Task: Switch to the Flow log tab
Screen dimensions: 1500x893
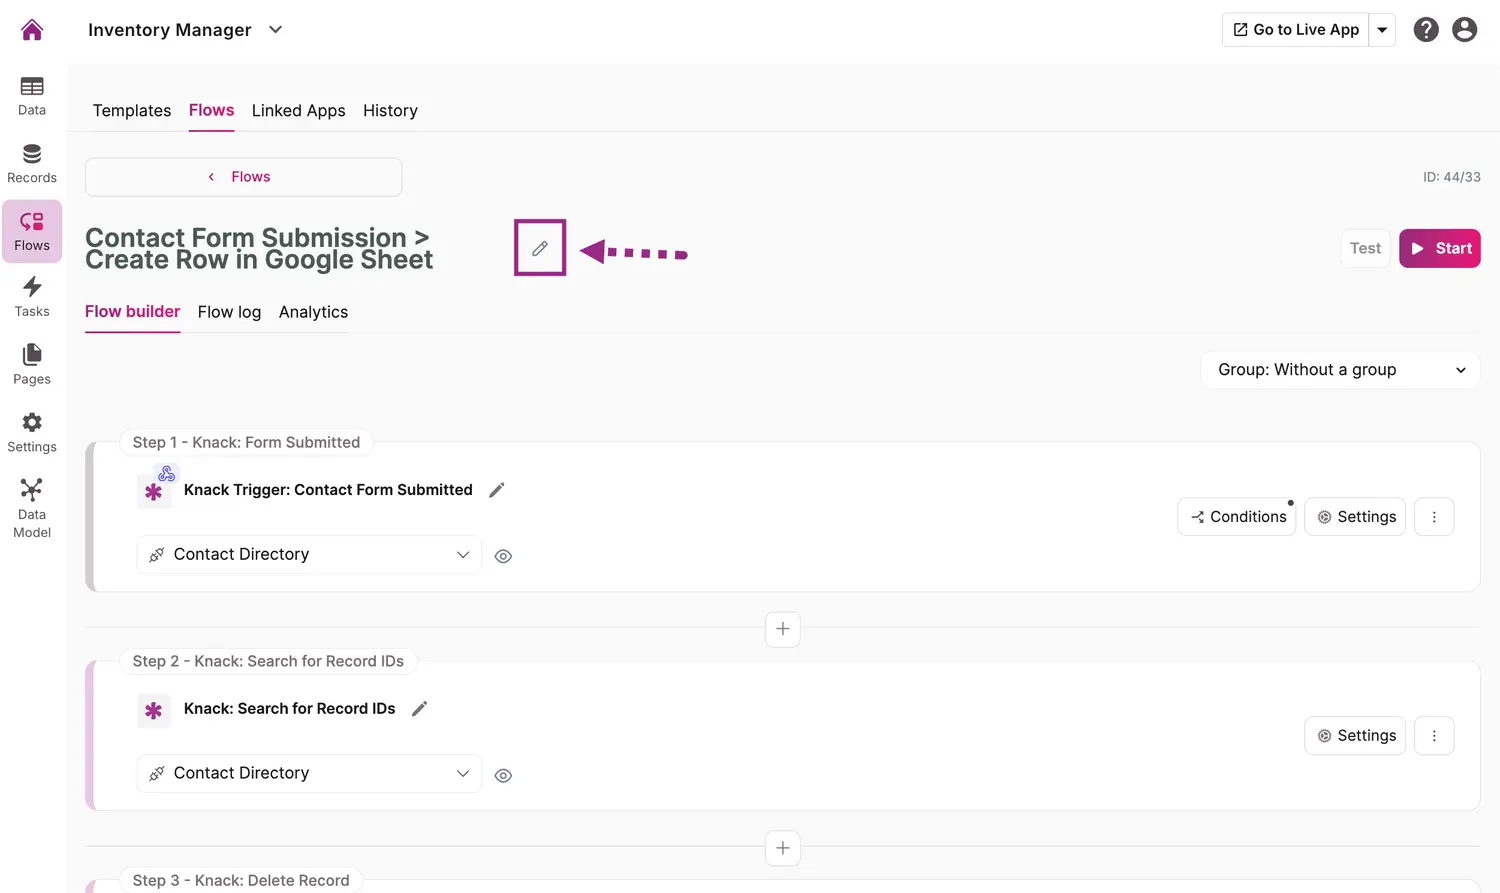Action: (229, 312)
